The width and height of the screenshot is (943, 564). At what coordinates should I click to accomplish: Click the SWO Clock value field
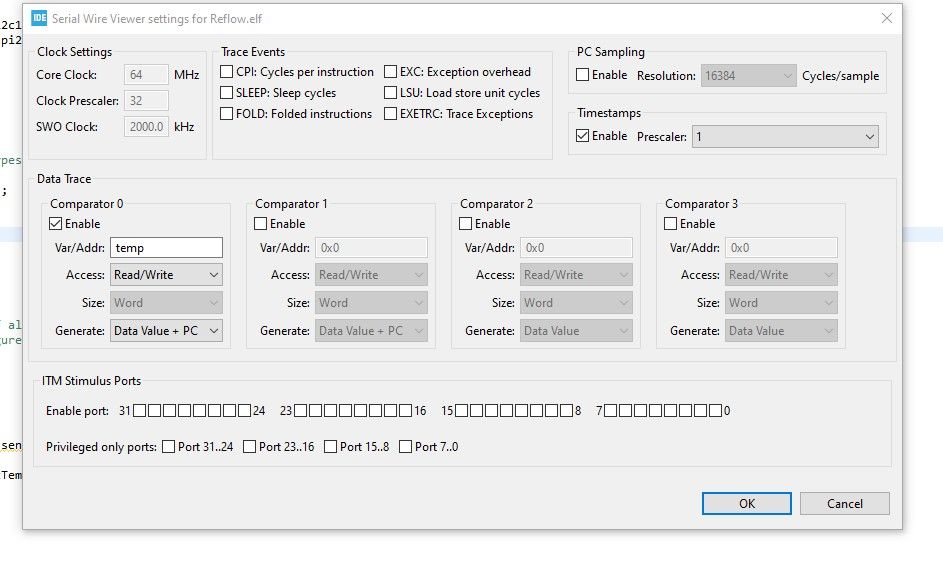(x=147, y=126)
